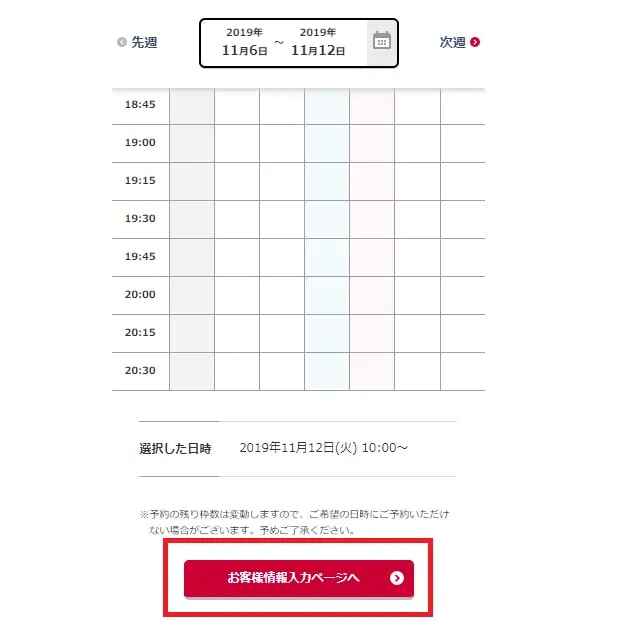Select 19:45 slot in the third day column
The width and height of the screenshot is (621, 621).
[282, 257]
